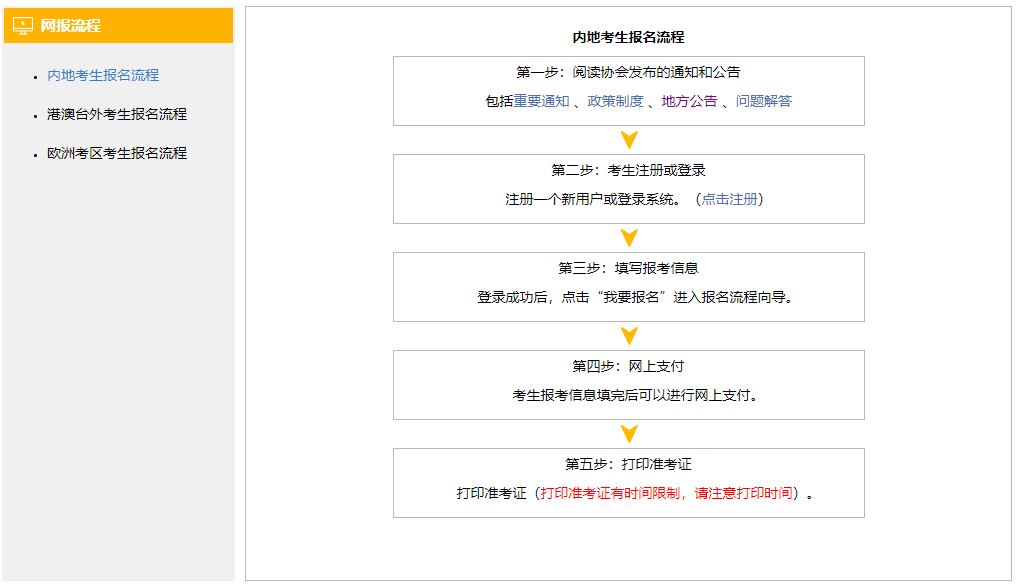Click the yellow arrow below the 第三步 box
Screen dimensions: 1018x586
pyautogui.click(x=629, y=336)
